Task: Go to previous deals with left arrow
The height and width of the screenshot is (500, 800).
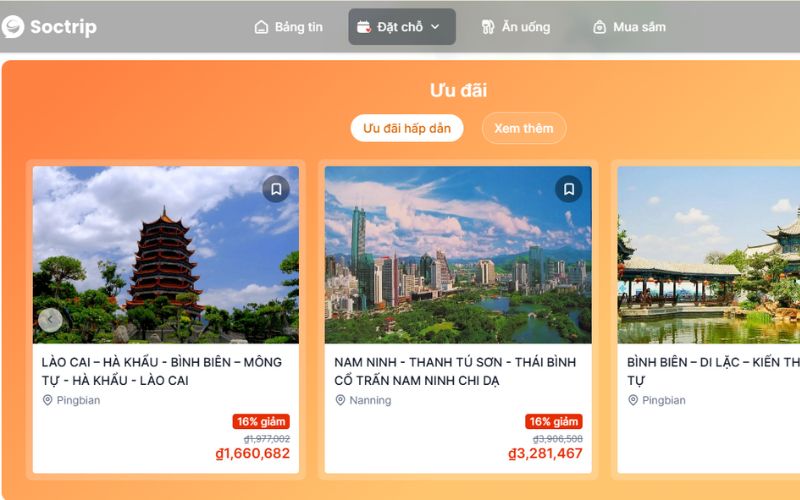Action: 50,320
